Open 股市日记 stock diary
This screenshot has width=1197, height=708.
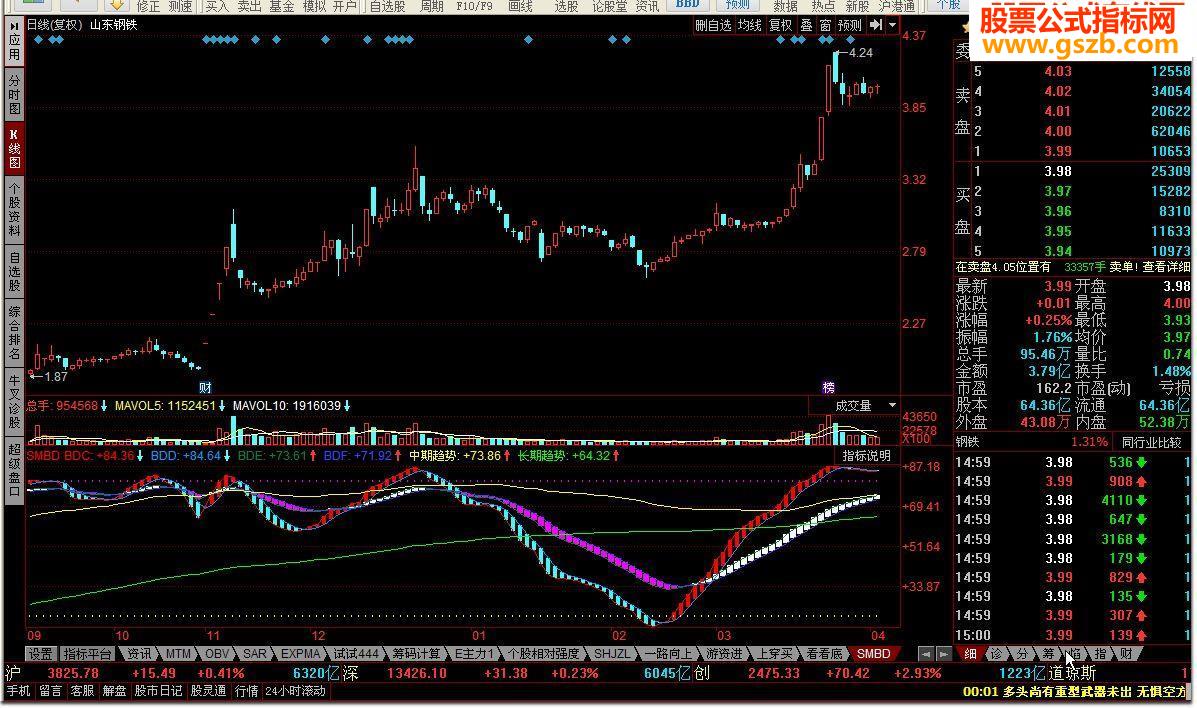pyautogui.click(x=159, y=691)
